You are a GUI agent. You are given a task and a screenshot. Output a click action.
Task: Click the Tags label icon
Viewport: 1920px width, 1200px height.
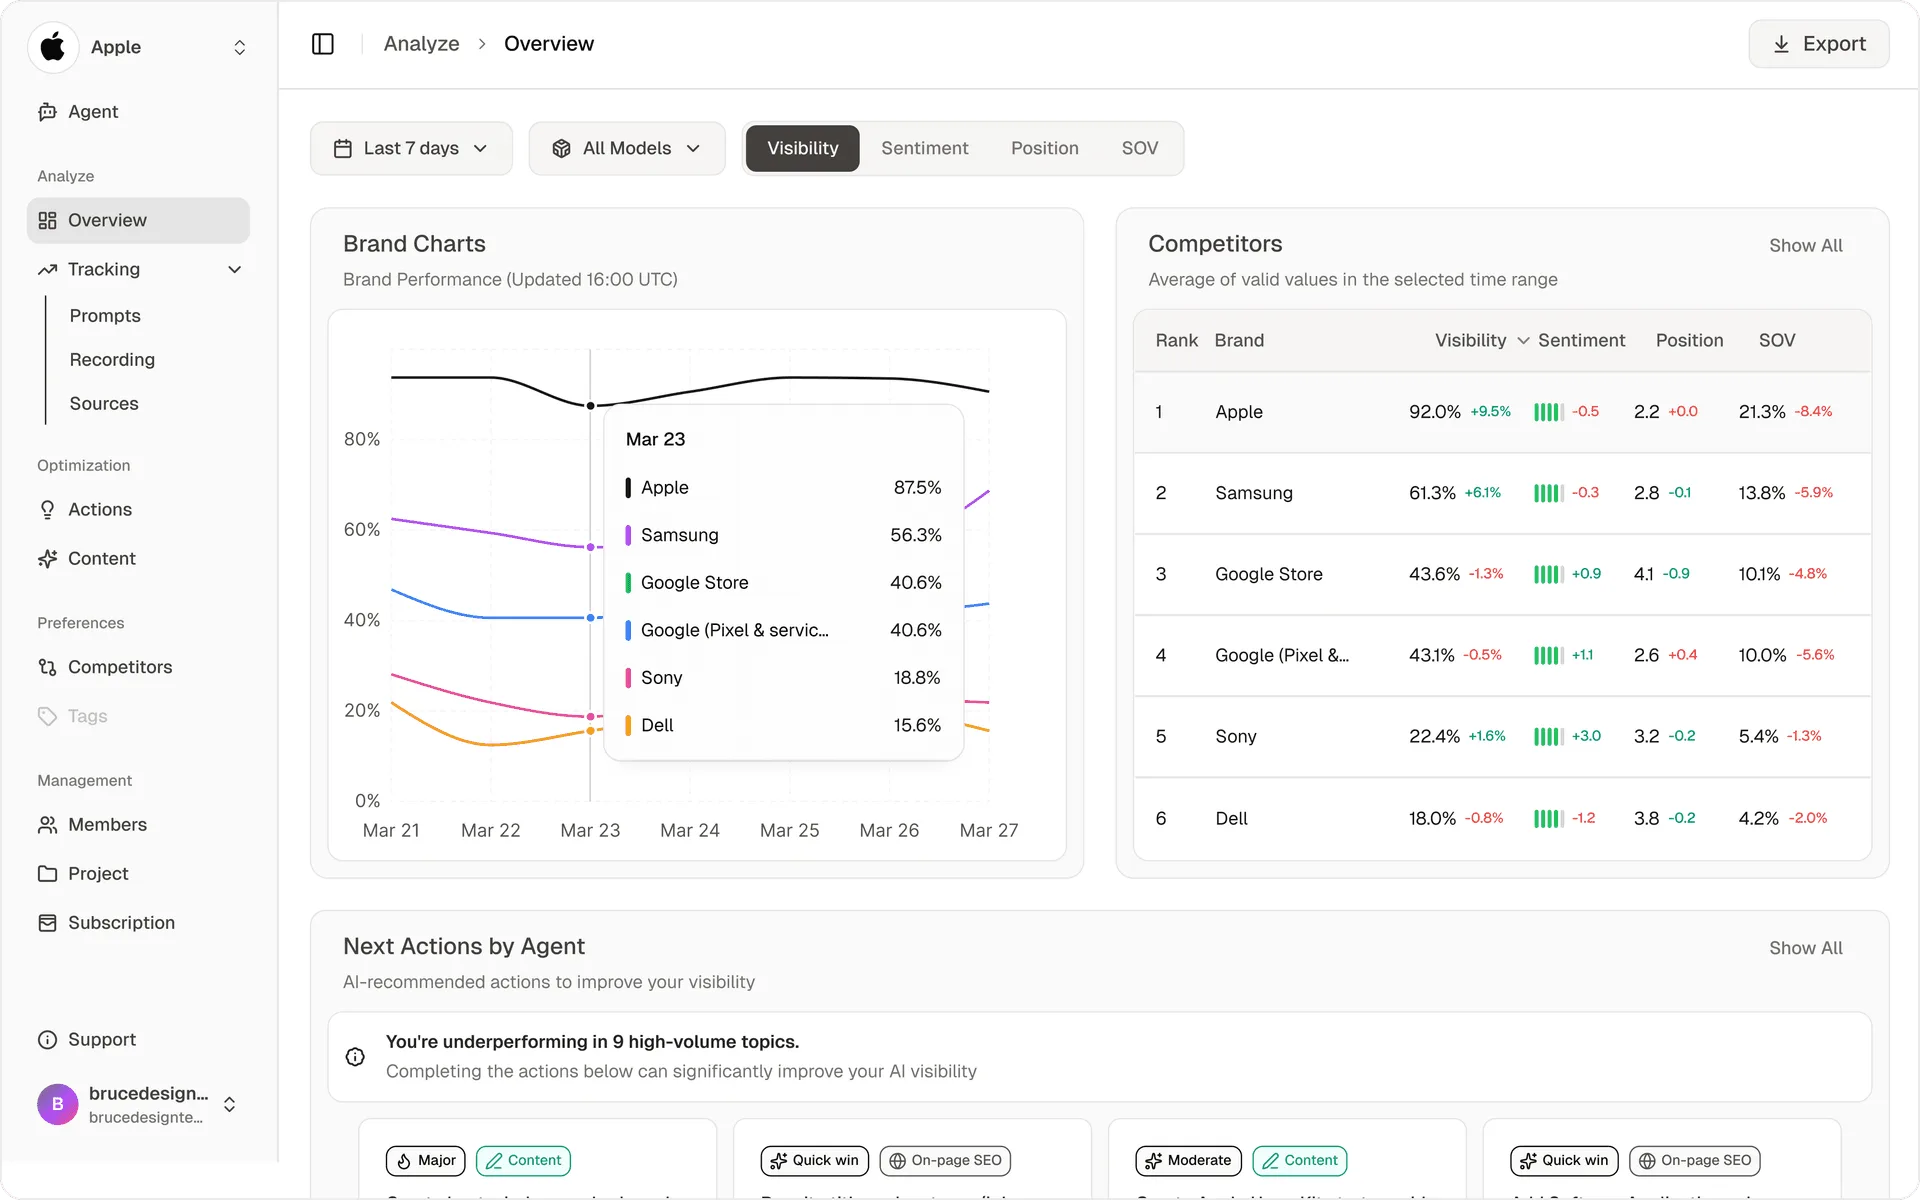click(x=47, y=716)
